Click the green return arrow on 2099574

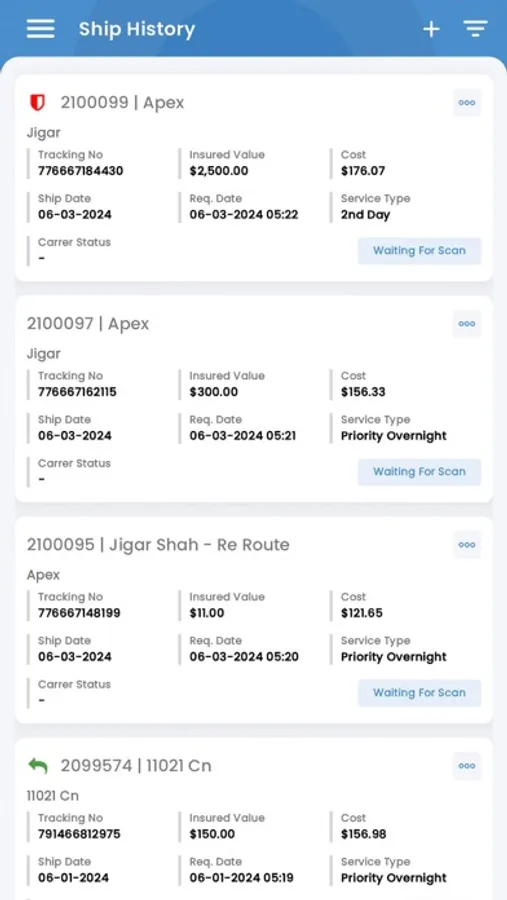click(38, 765)
